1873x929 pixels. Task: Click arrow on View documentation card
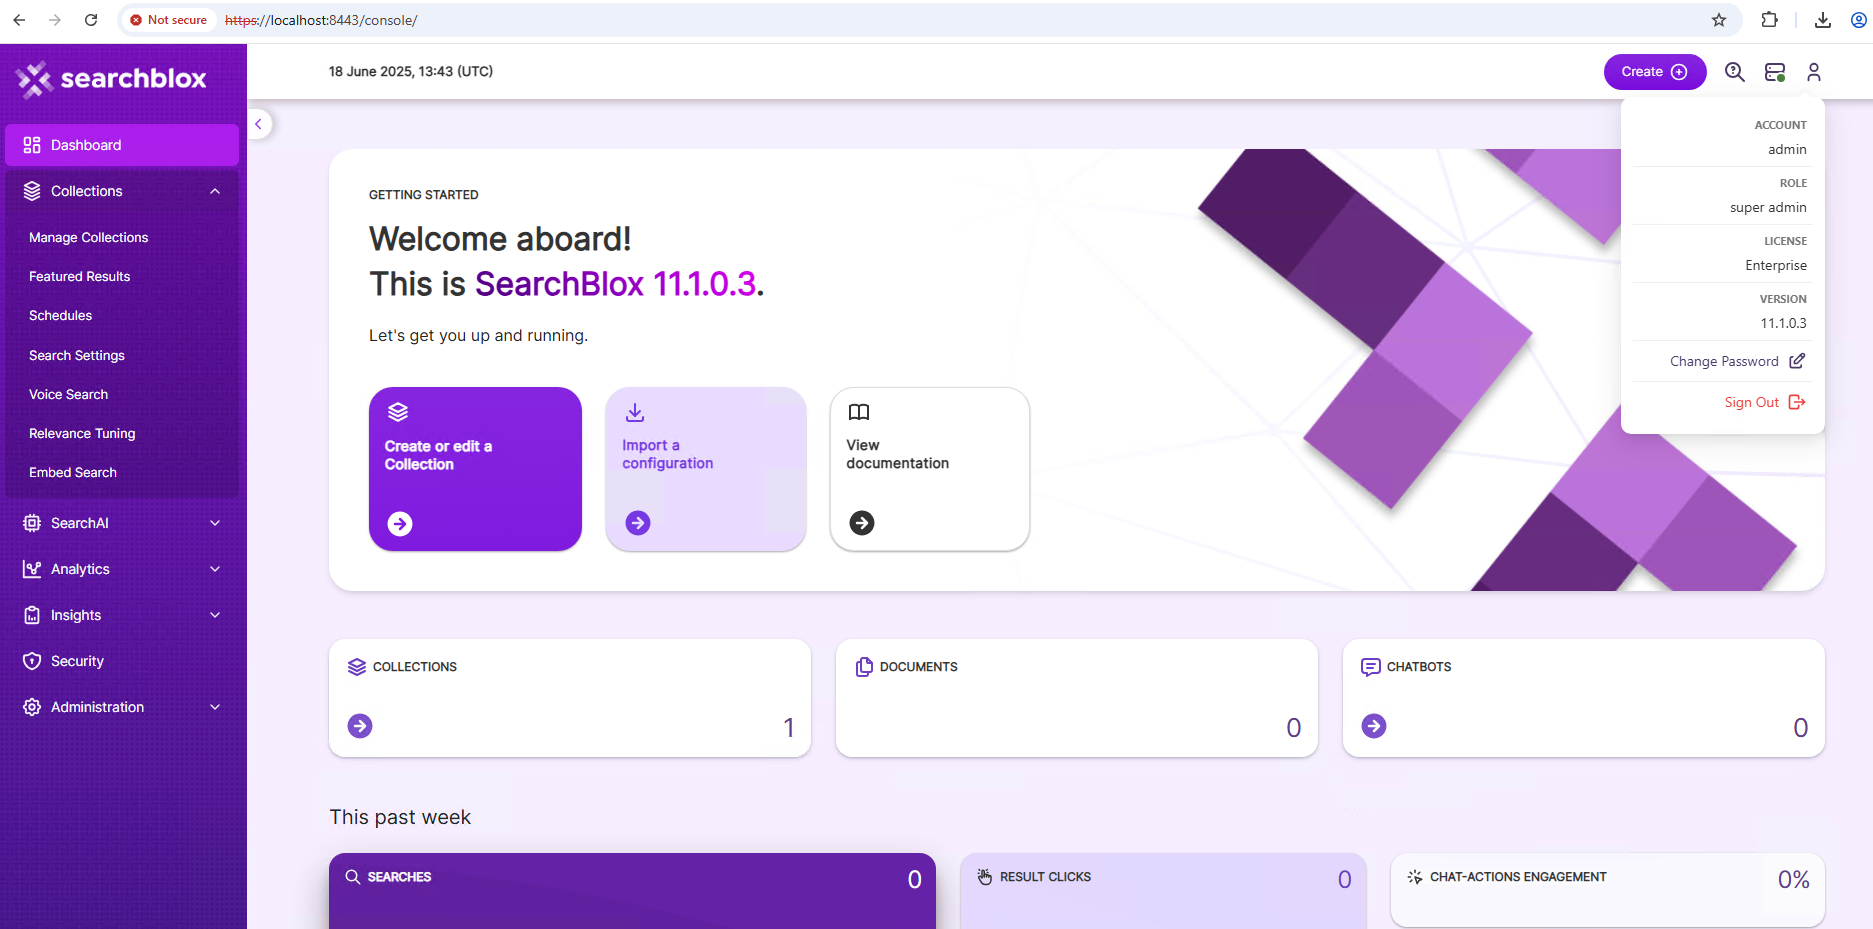click(x=862, y=523)
